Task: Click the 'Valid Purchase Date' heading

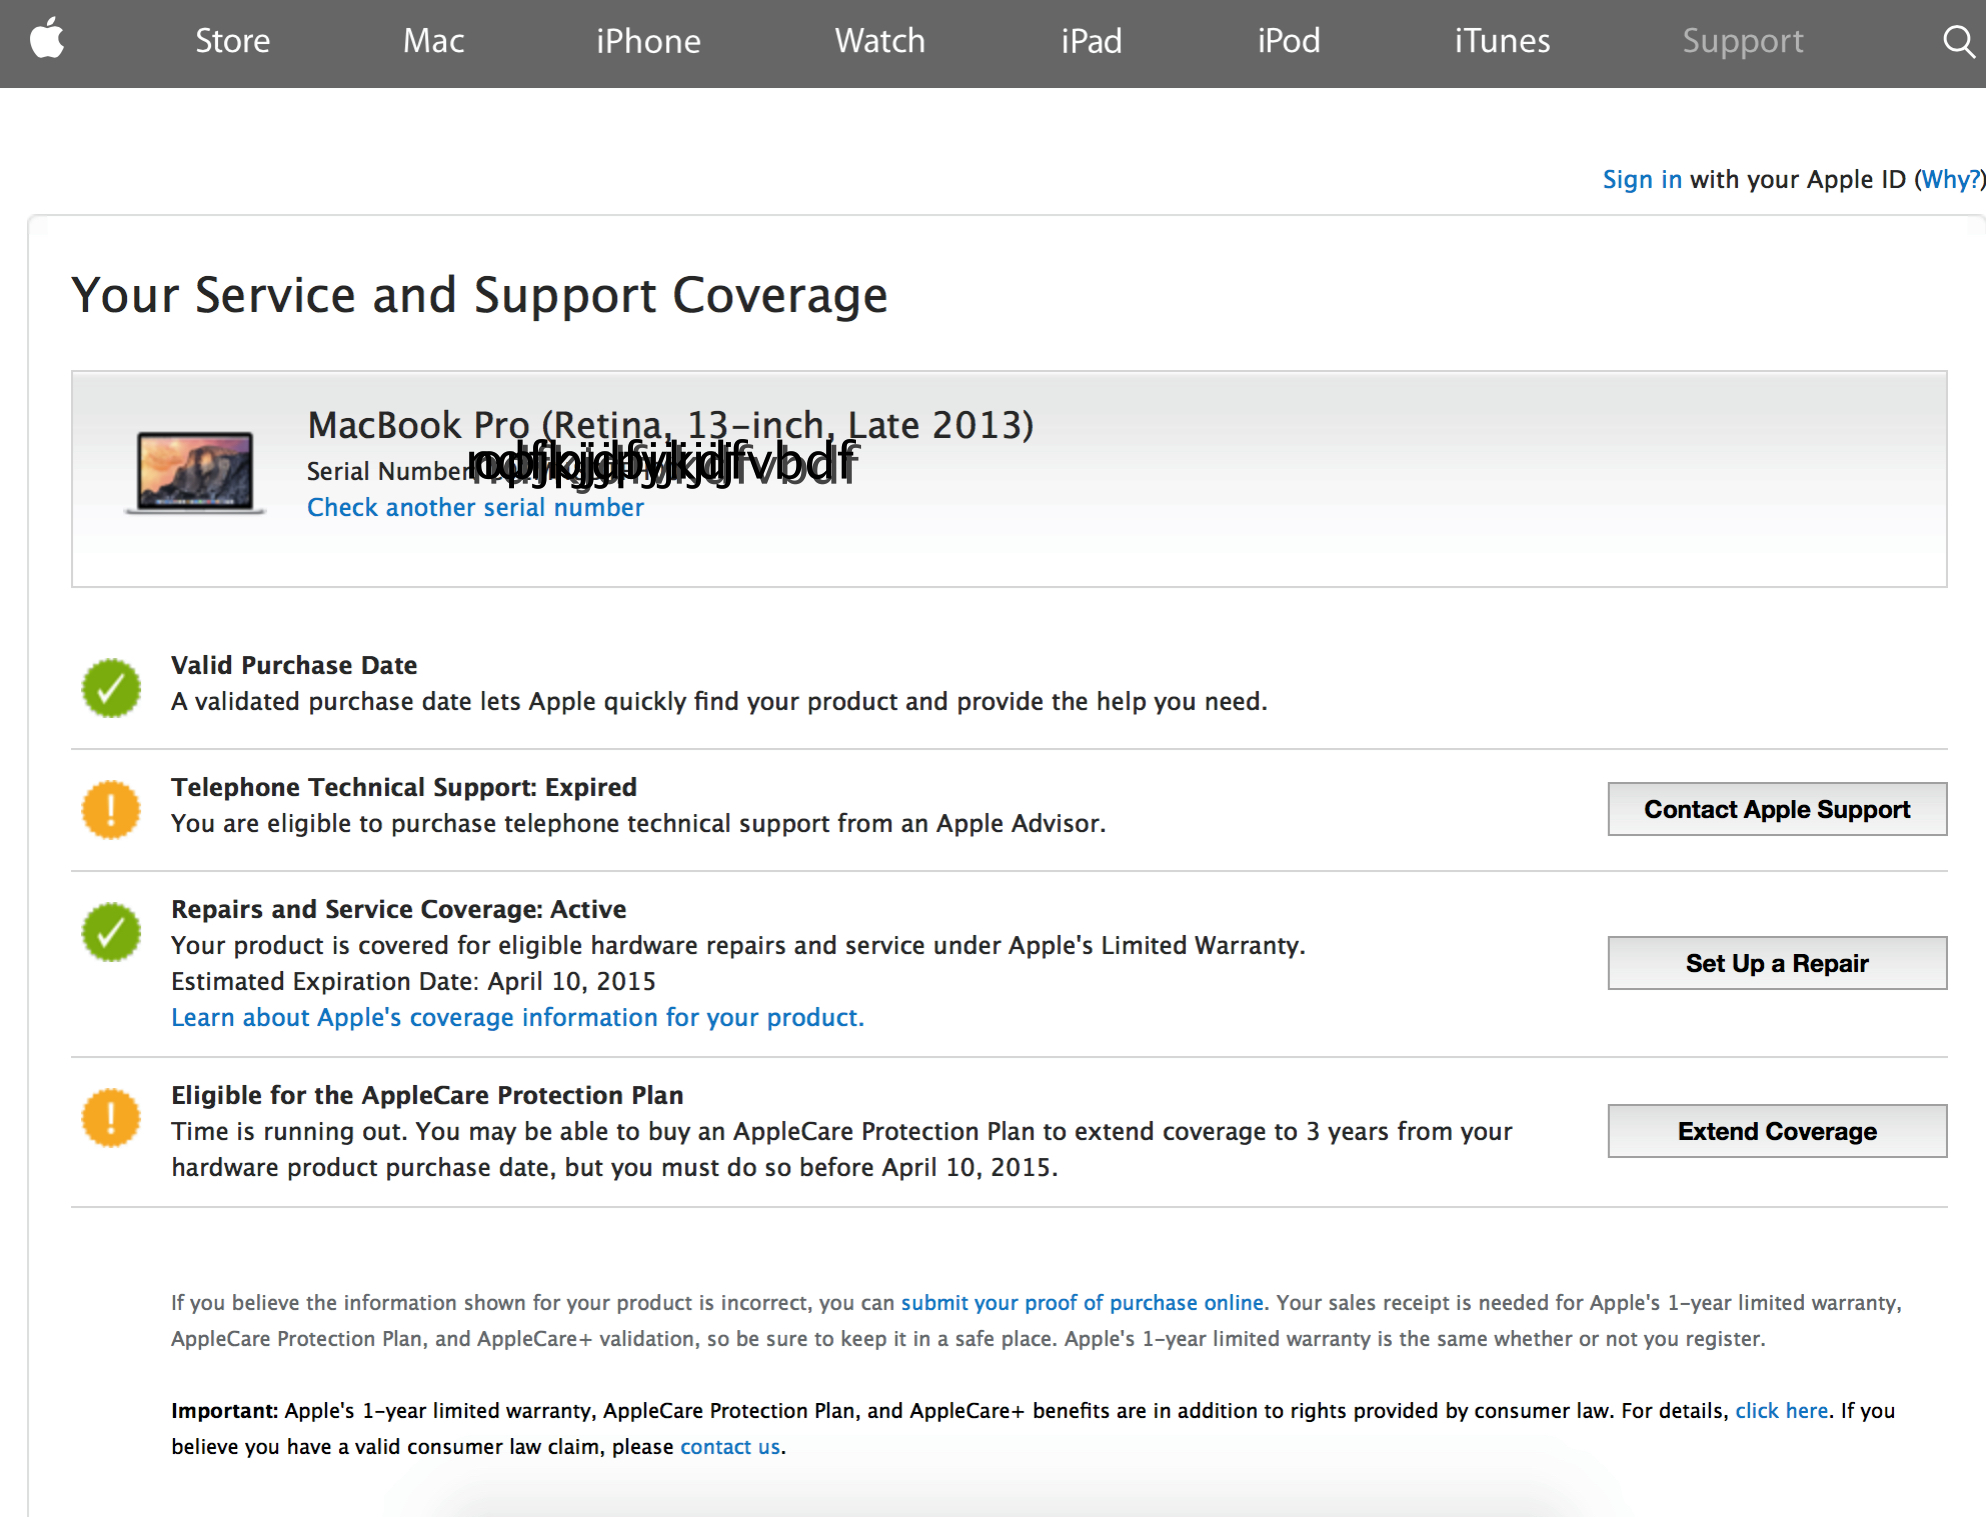Action: point(294,665)
